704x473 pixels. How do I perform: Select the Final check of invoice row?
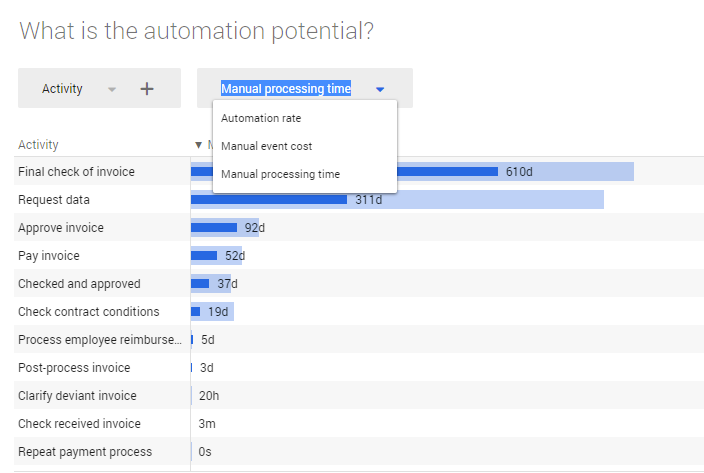76,172
